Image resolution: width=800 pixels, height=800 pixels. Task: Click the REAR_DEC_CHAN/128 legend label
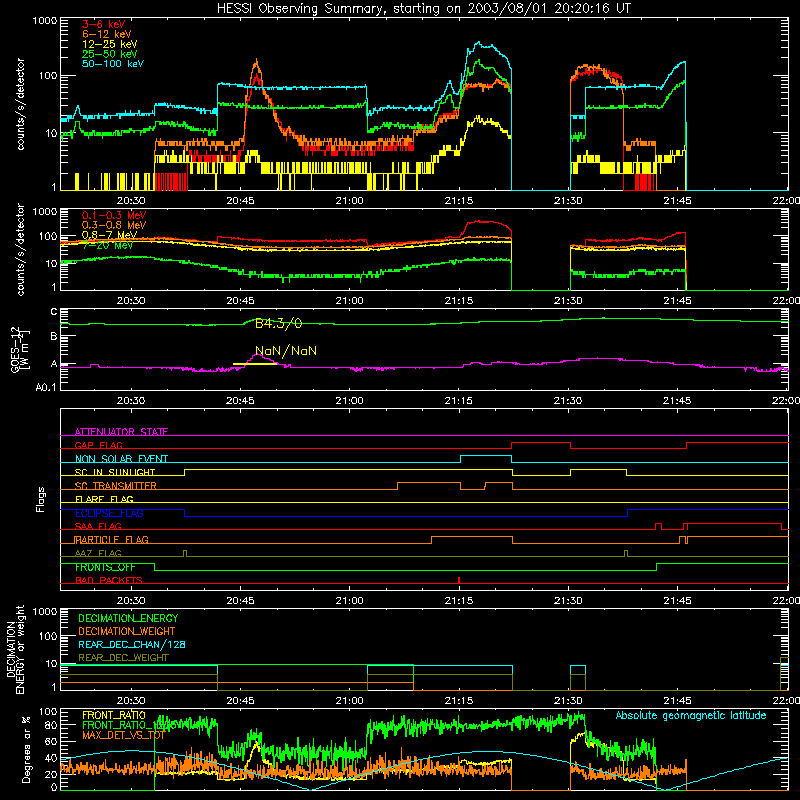click(x=132, y=644)
